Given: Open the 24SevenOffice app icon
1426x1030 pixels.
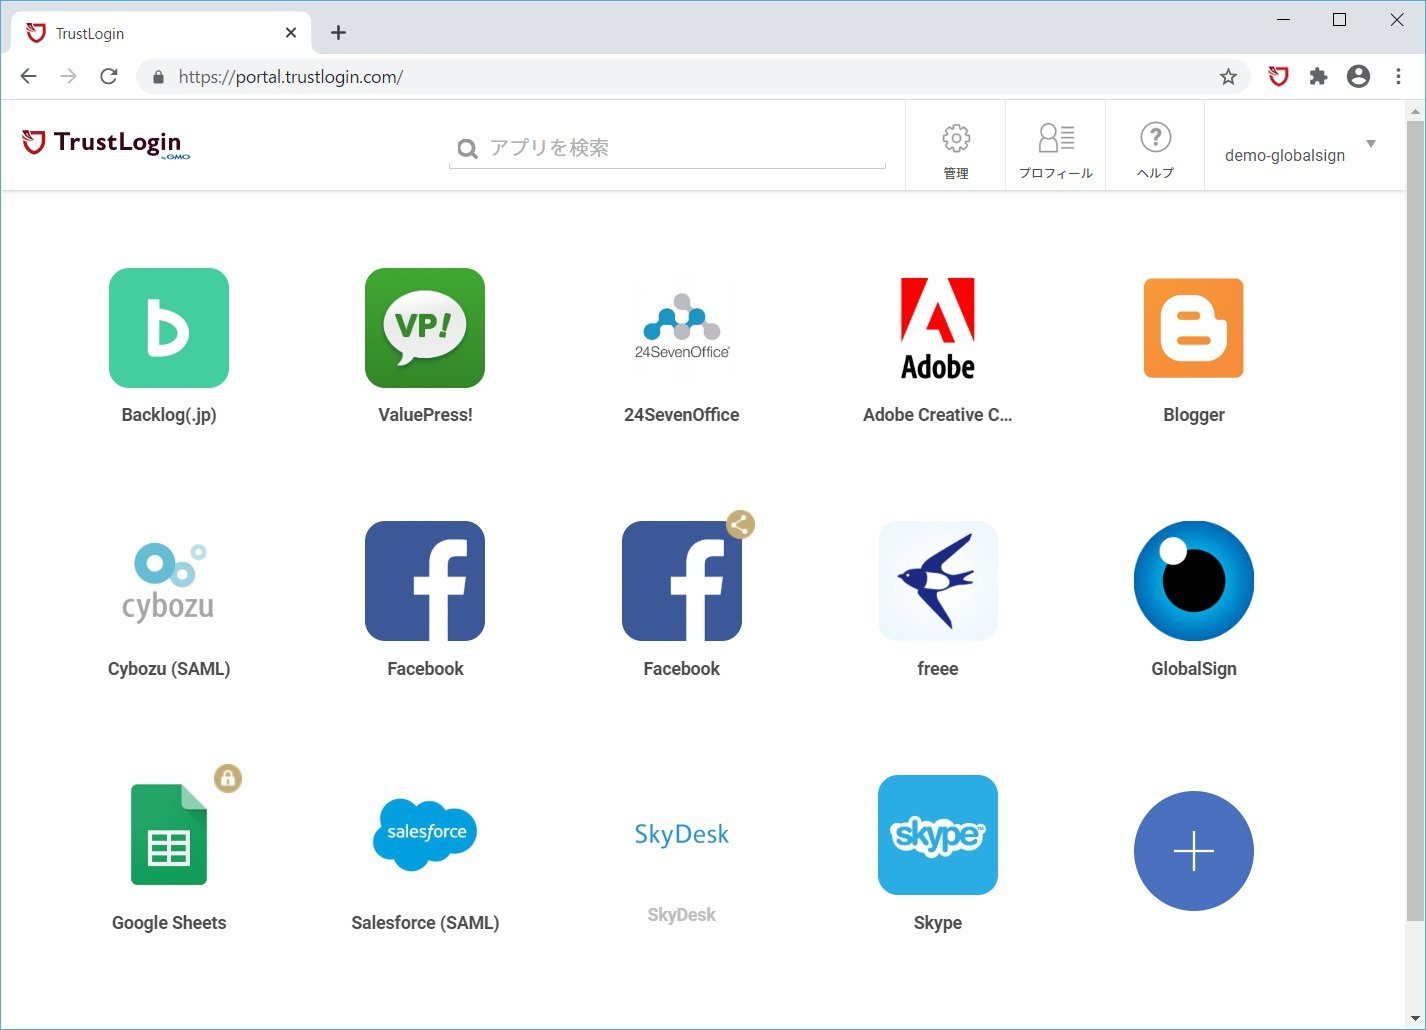Looking at the screenshot, I should (x=682, y=328).
